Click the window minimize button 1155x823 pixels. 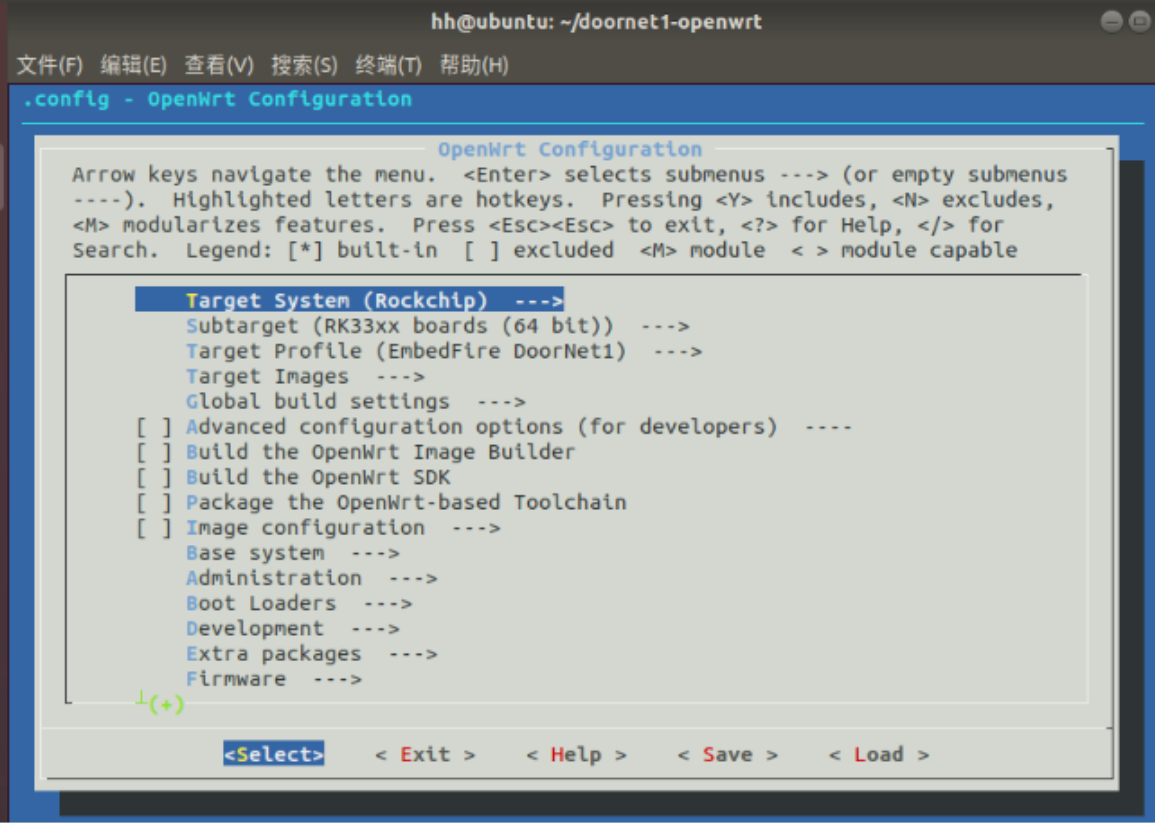coord(1112,21)
